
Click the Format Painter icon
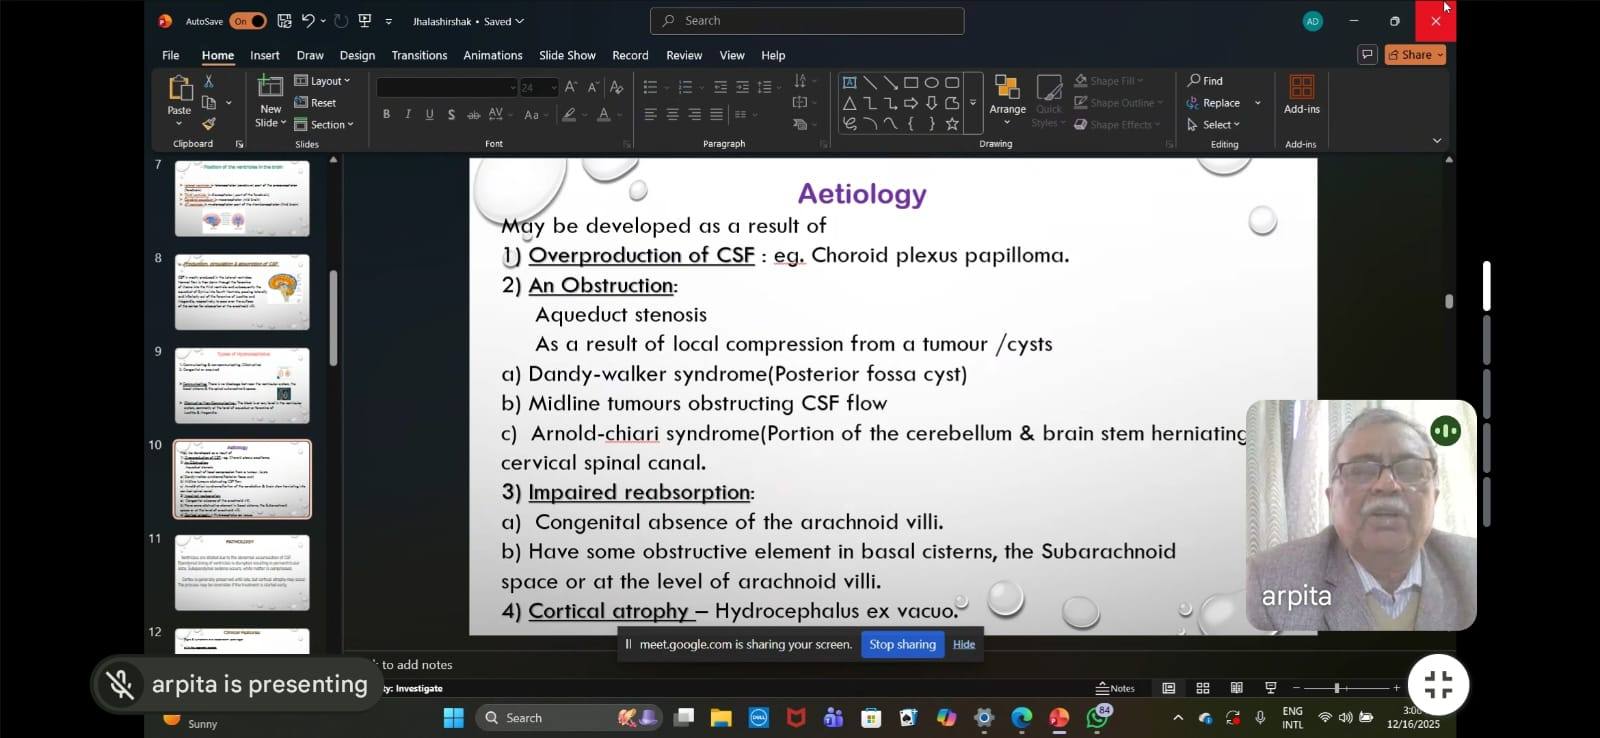[209, 124]
